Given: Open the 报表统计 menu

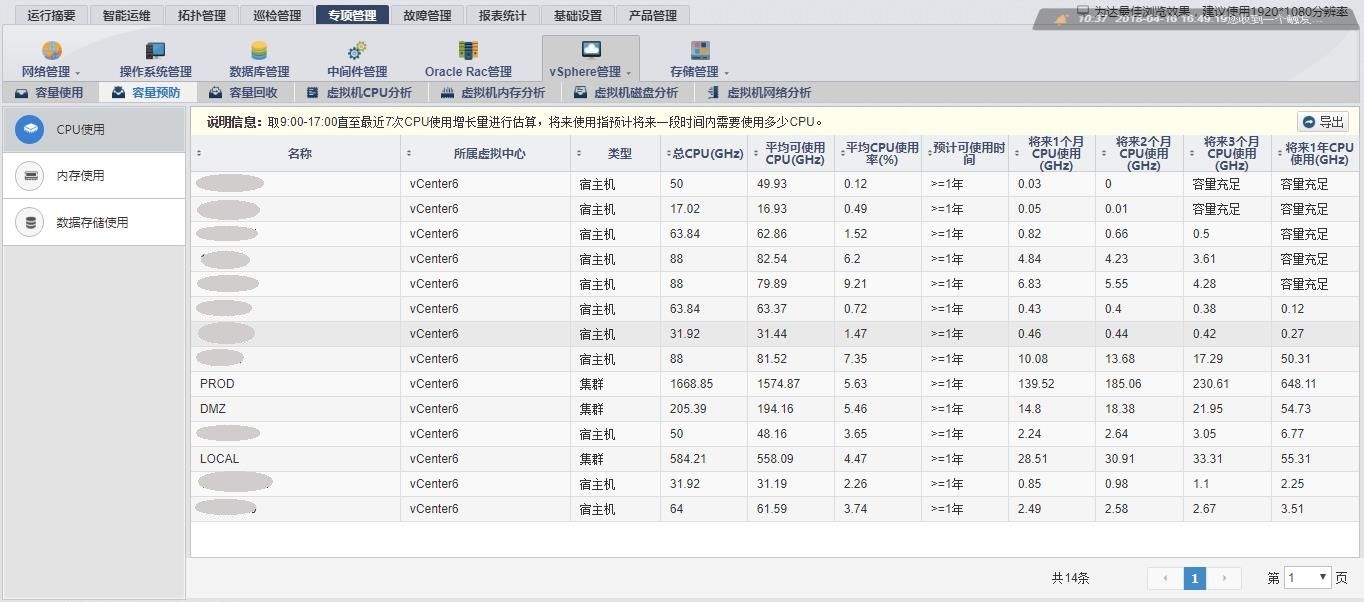Looking at the screenshot, I should coord(502,14).
